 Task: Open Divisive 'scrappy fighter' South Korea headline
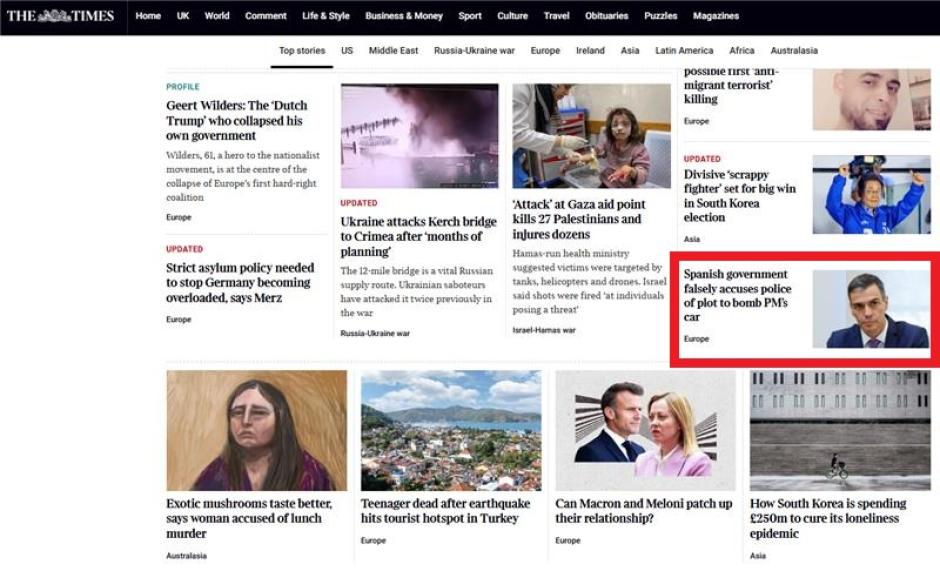tap(740, 196)
